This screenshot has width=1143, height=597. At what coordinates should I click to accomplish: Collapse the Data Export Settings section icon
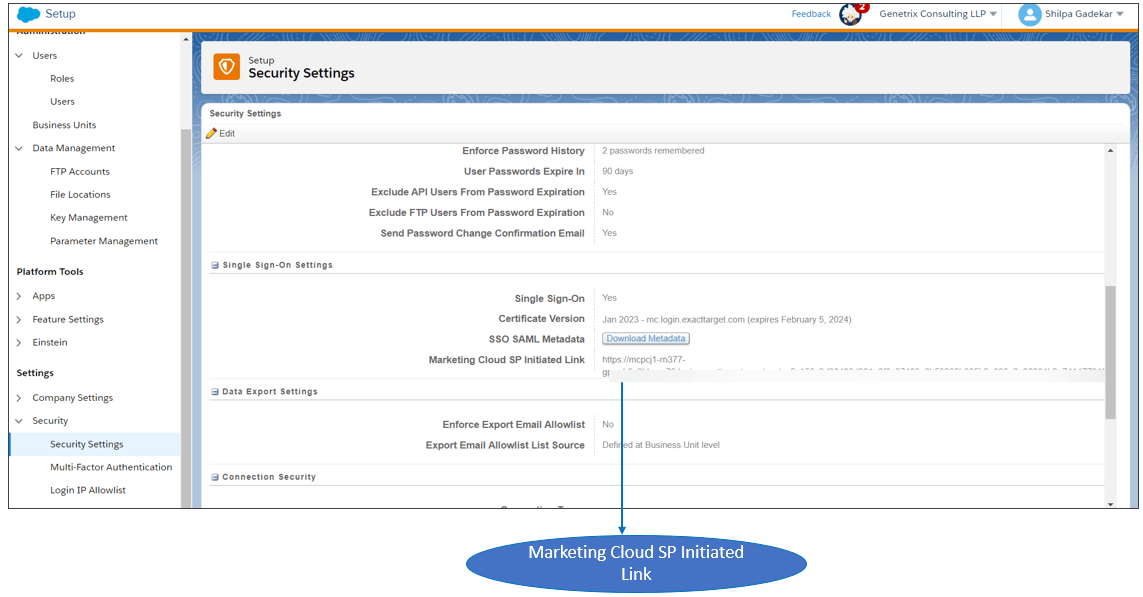coord(213,390)
